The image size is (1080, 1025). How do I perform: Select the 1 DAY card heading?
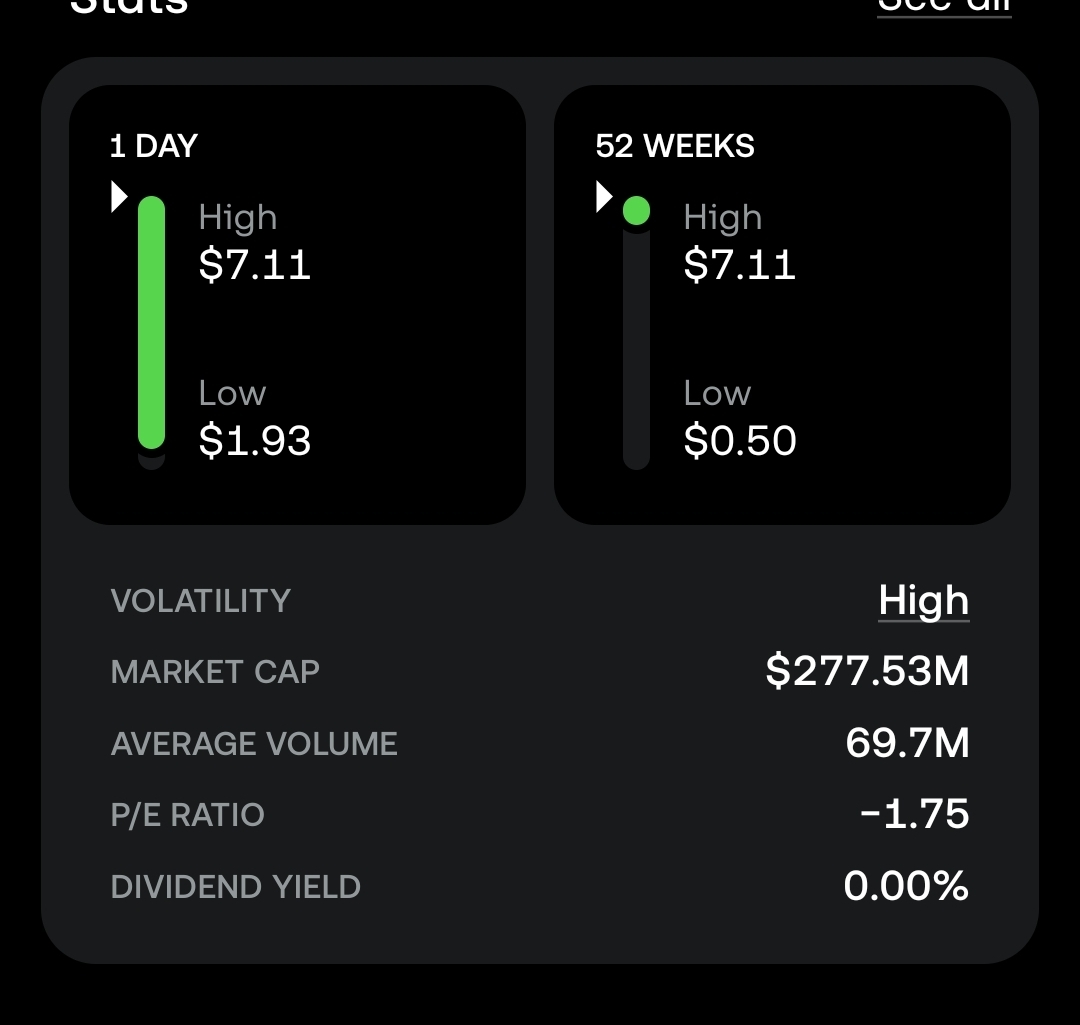point(154,146)
